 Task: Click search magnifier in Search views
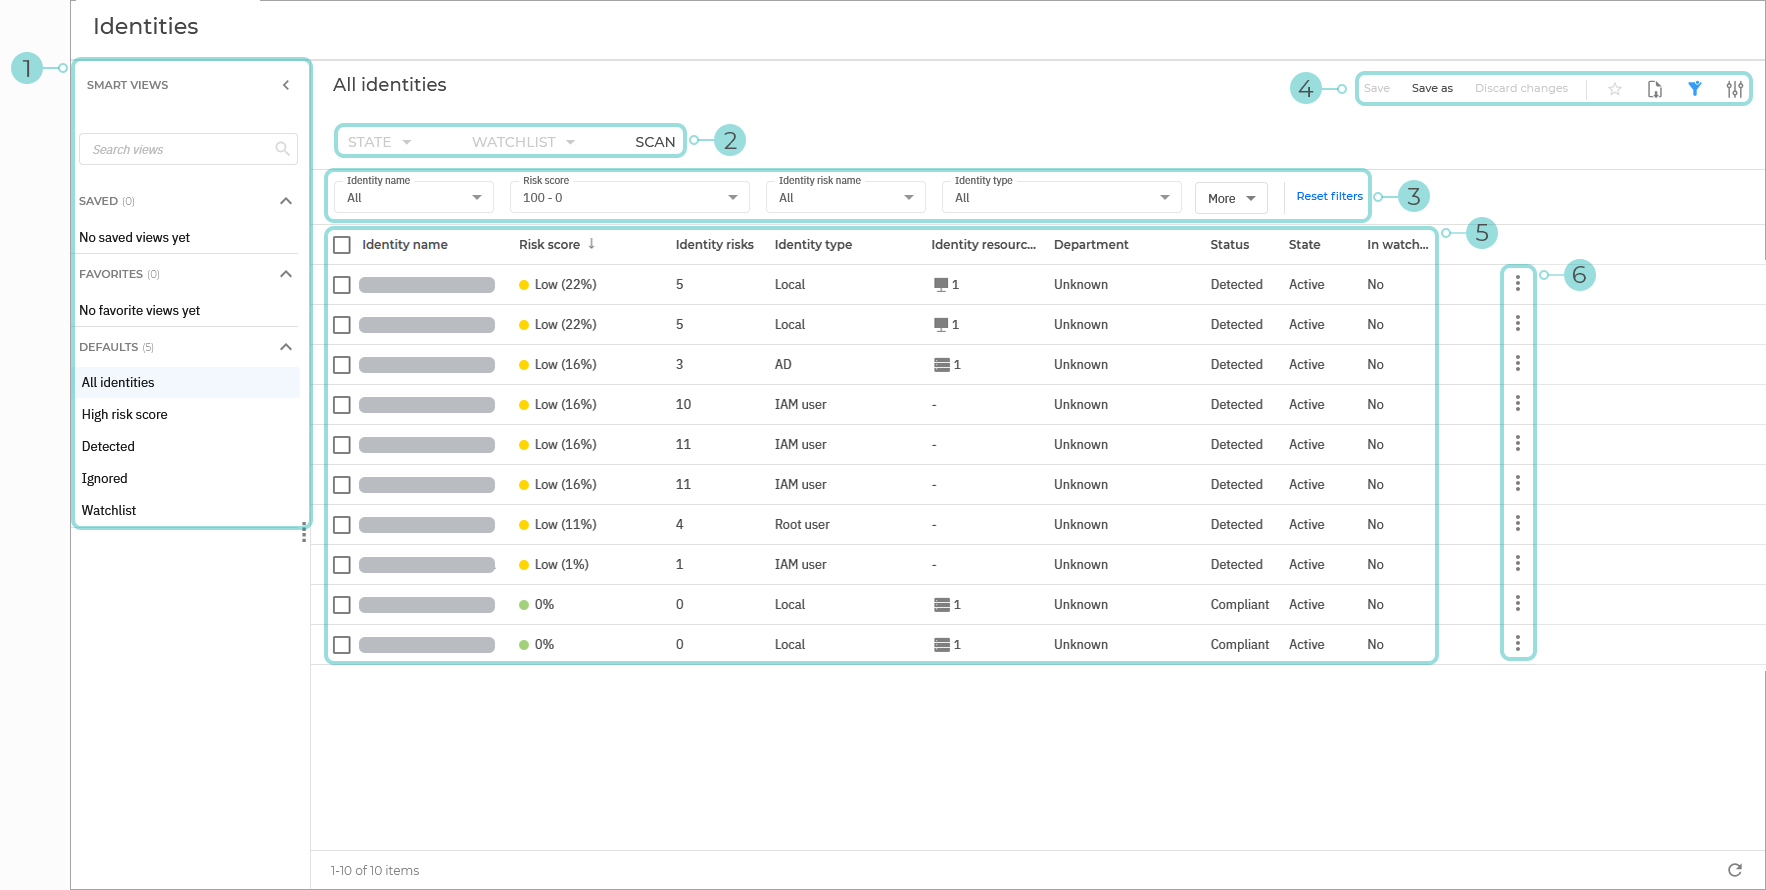282,149
